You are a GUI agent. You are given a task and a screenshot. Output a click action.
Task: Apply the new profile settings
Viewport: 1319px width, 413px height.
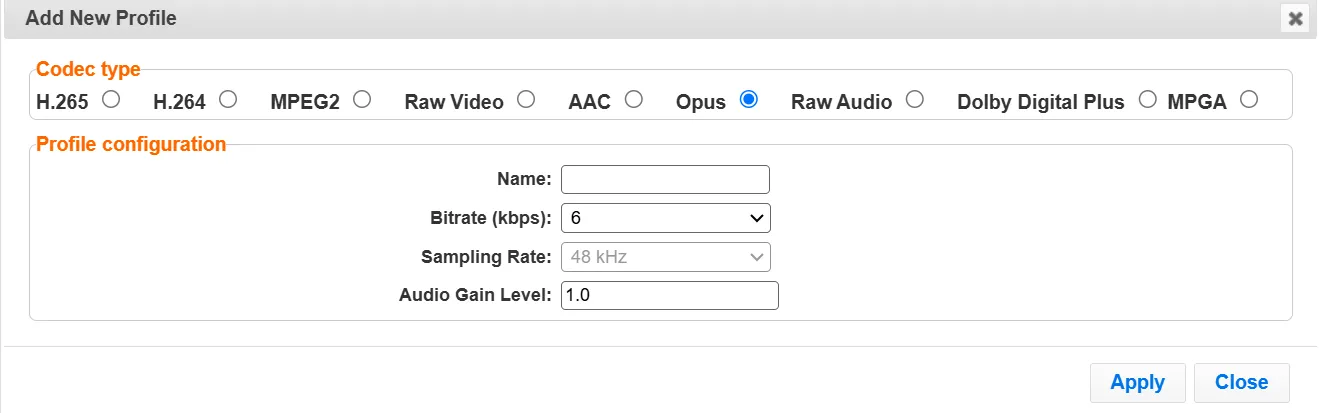coord(1137,382)
